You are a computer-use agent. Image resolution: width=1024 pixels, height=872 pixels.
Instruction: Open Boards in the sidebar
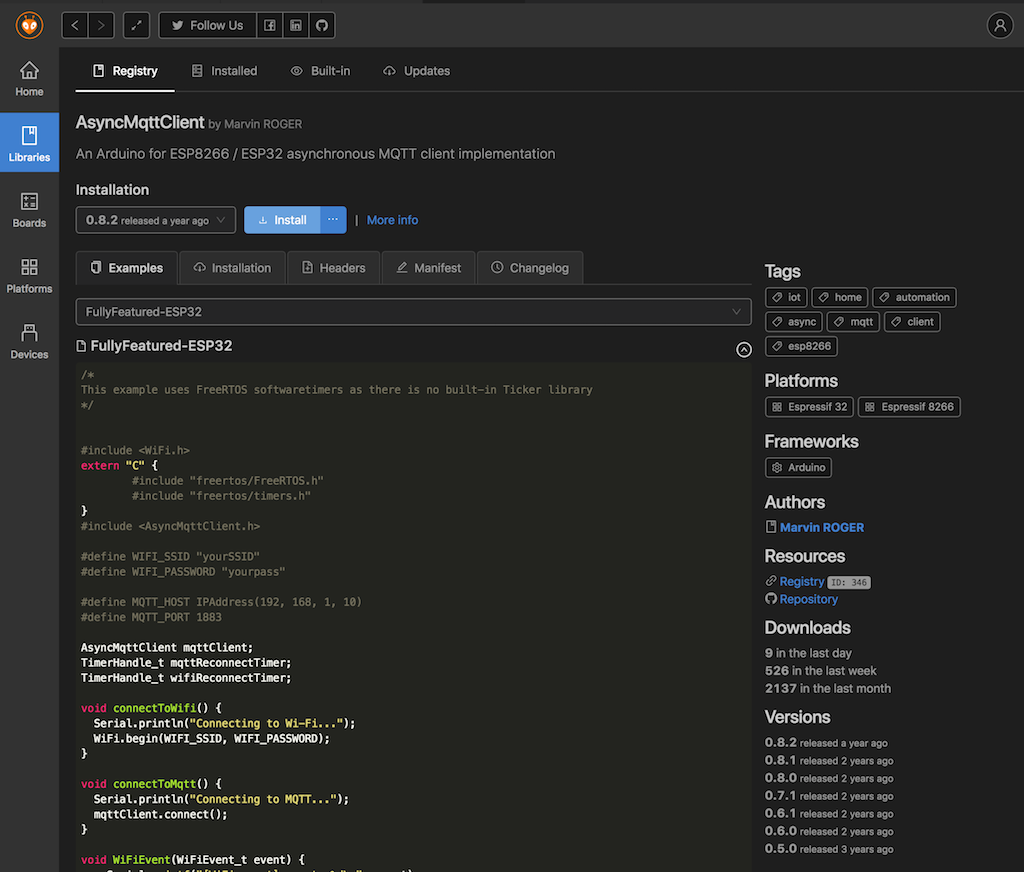tap(29, 210)
